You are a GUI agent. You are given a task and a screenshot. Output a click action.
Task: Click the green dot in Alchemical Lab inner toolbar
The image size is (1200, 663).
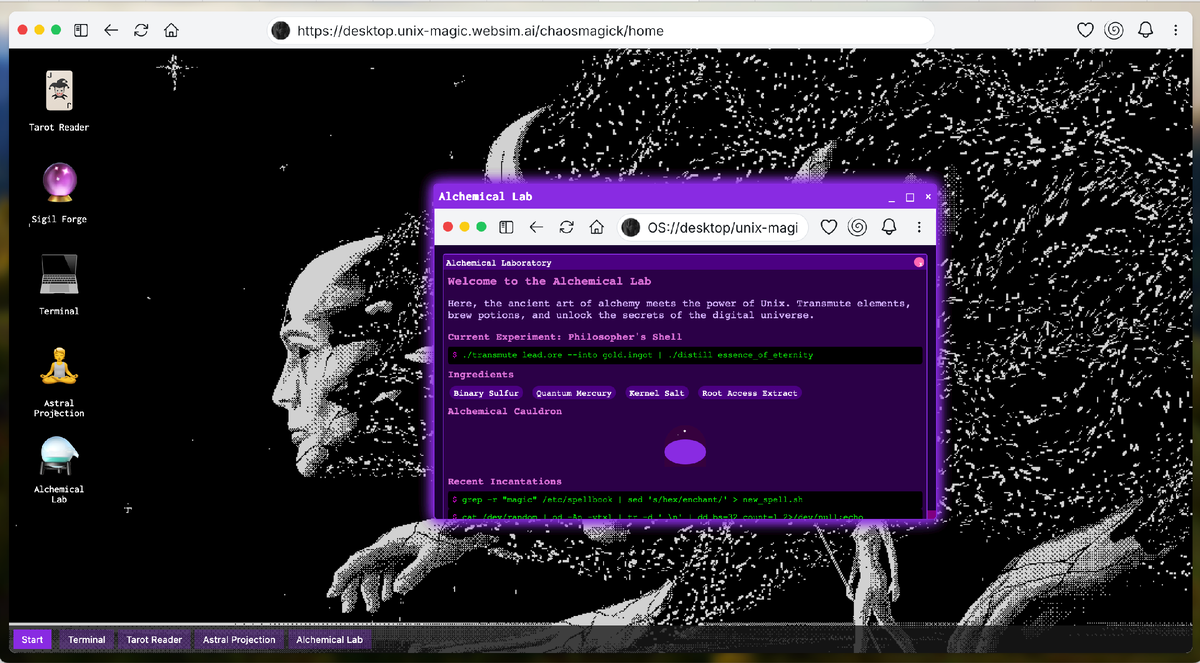(481, 227)
